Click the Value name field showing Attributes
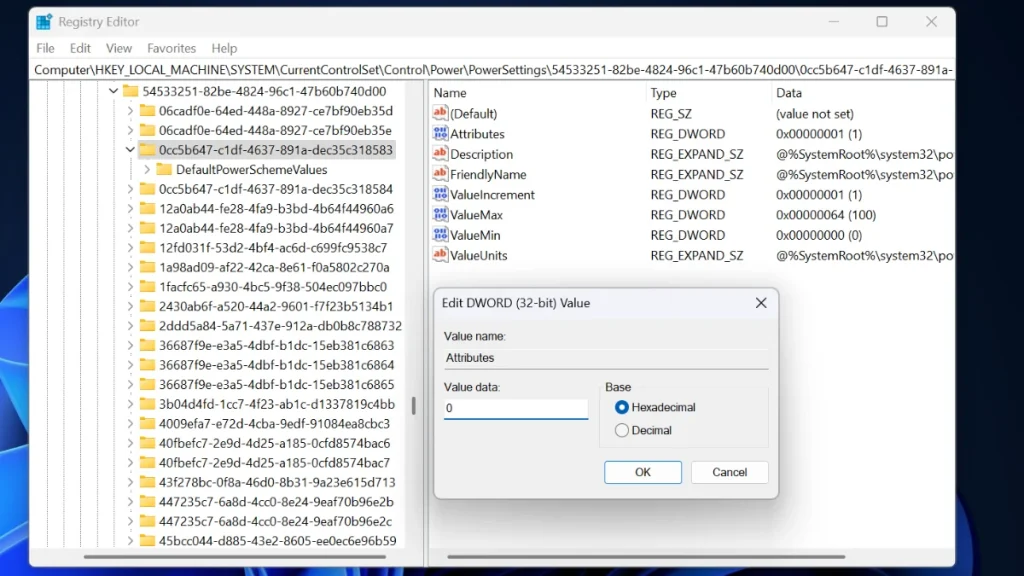 (x=606, y=358)
